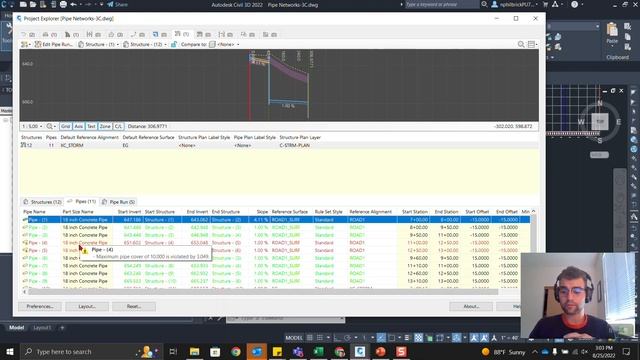Toggle the Grid option in profile view

click(65, 126)
